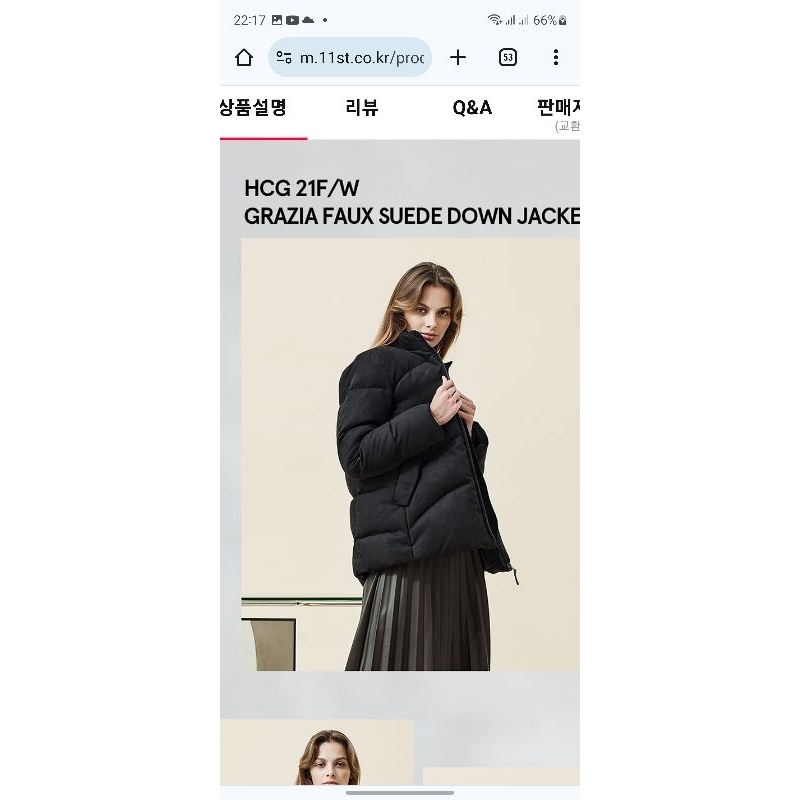The image size is (800, 800).
Task: Tap the black down jacket model photo
Action: coord(410,454)
